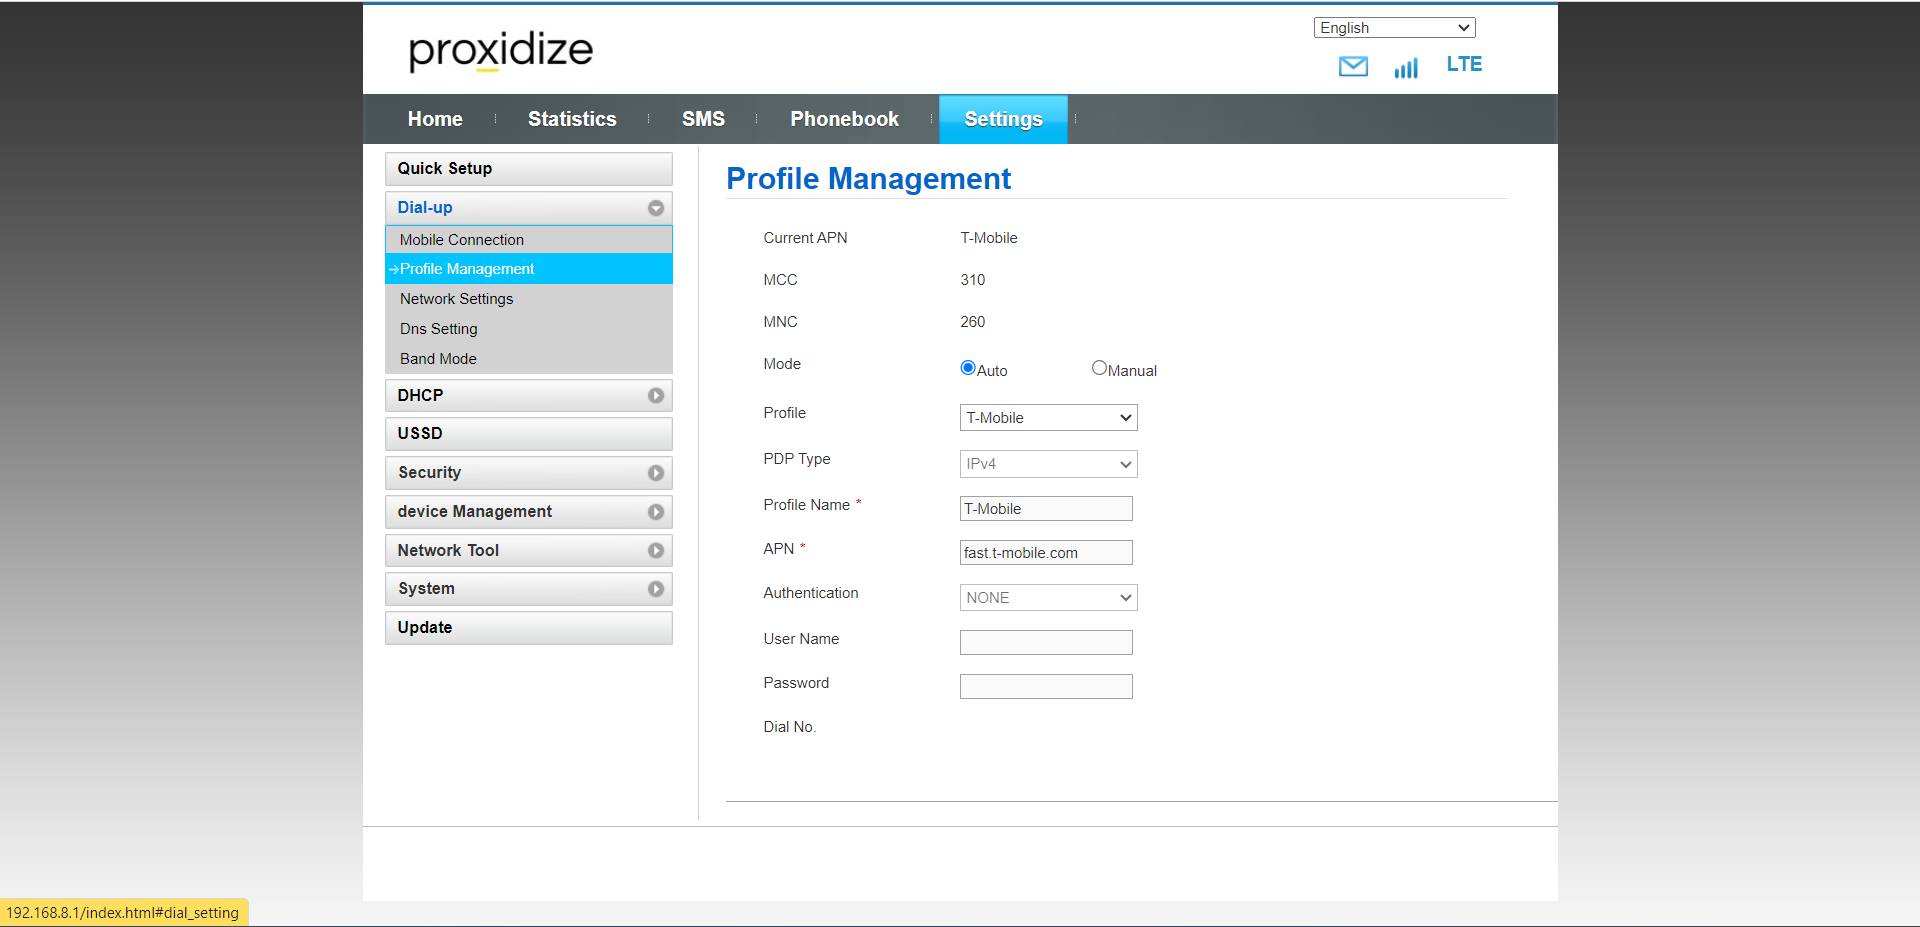Open the Statistics tab
Screen dimensions: 1920x927
[x=572, y=119]
